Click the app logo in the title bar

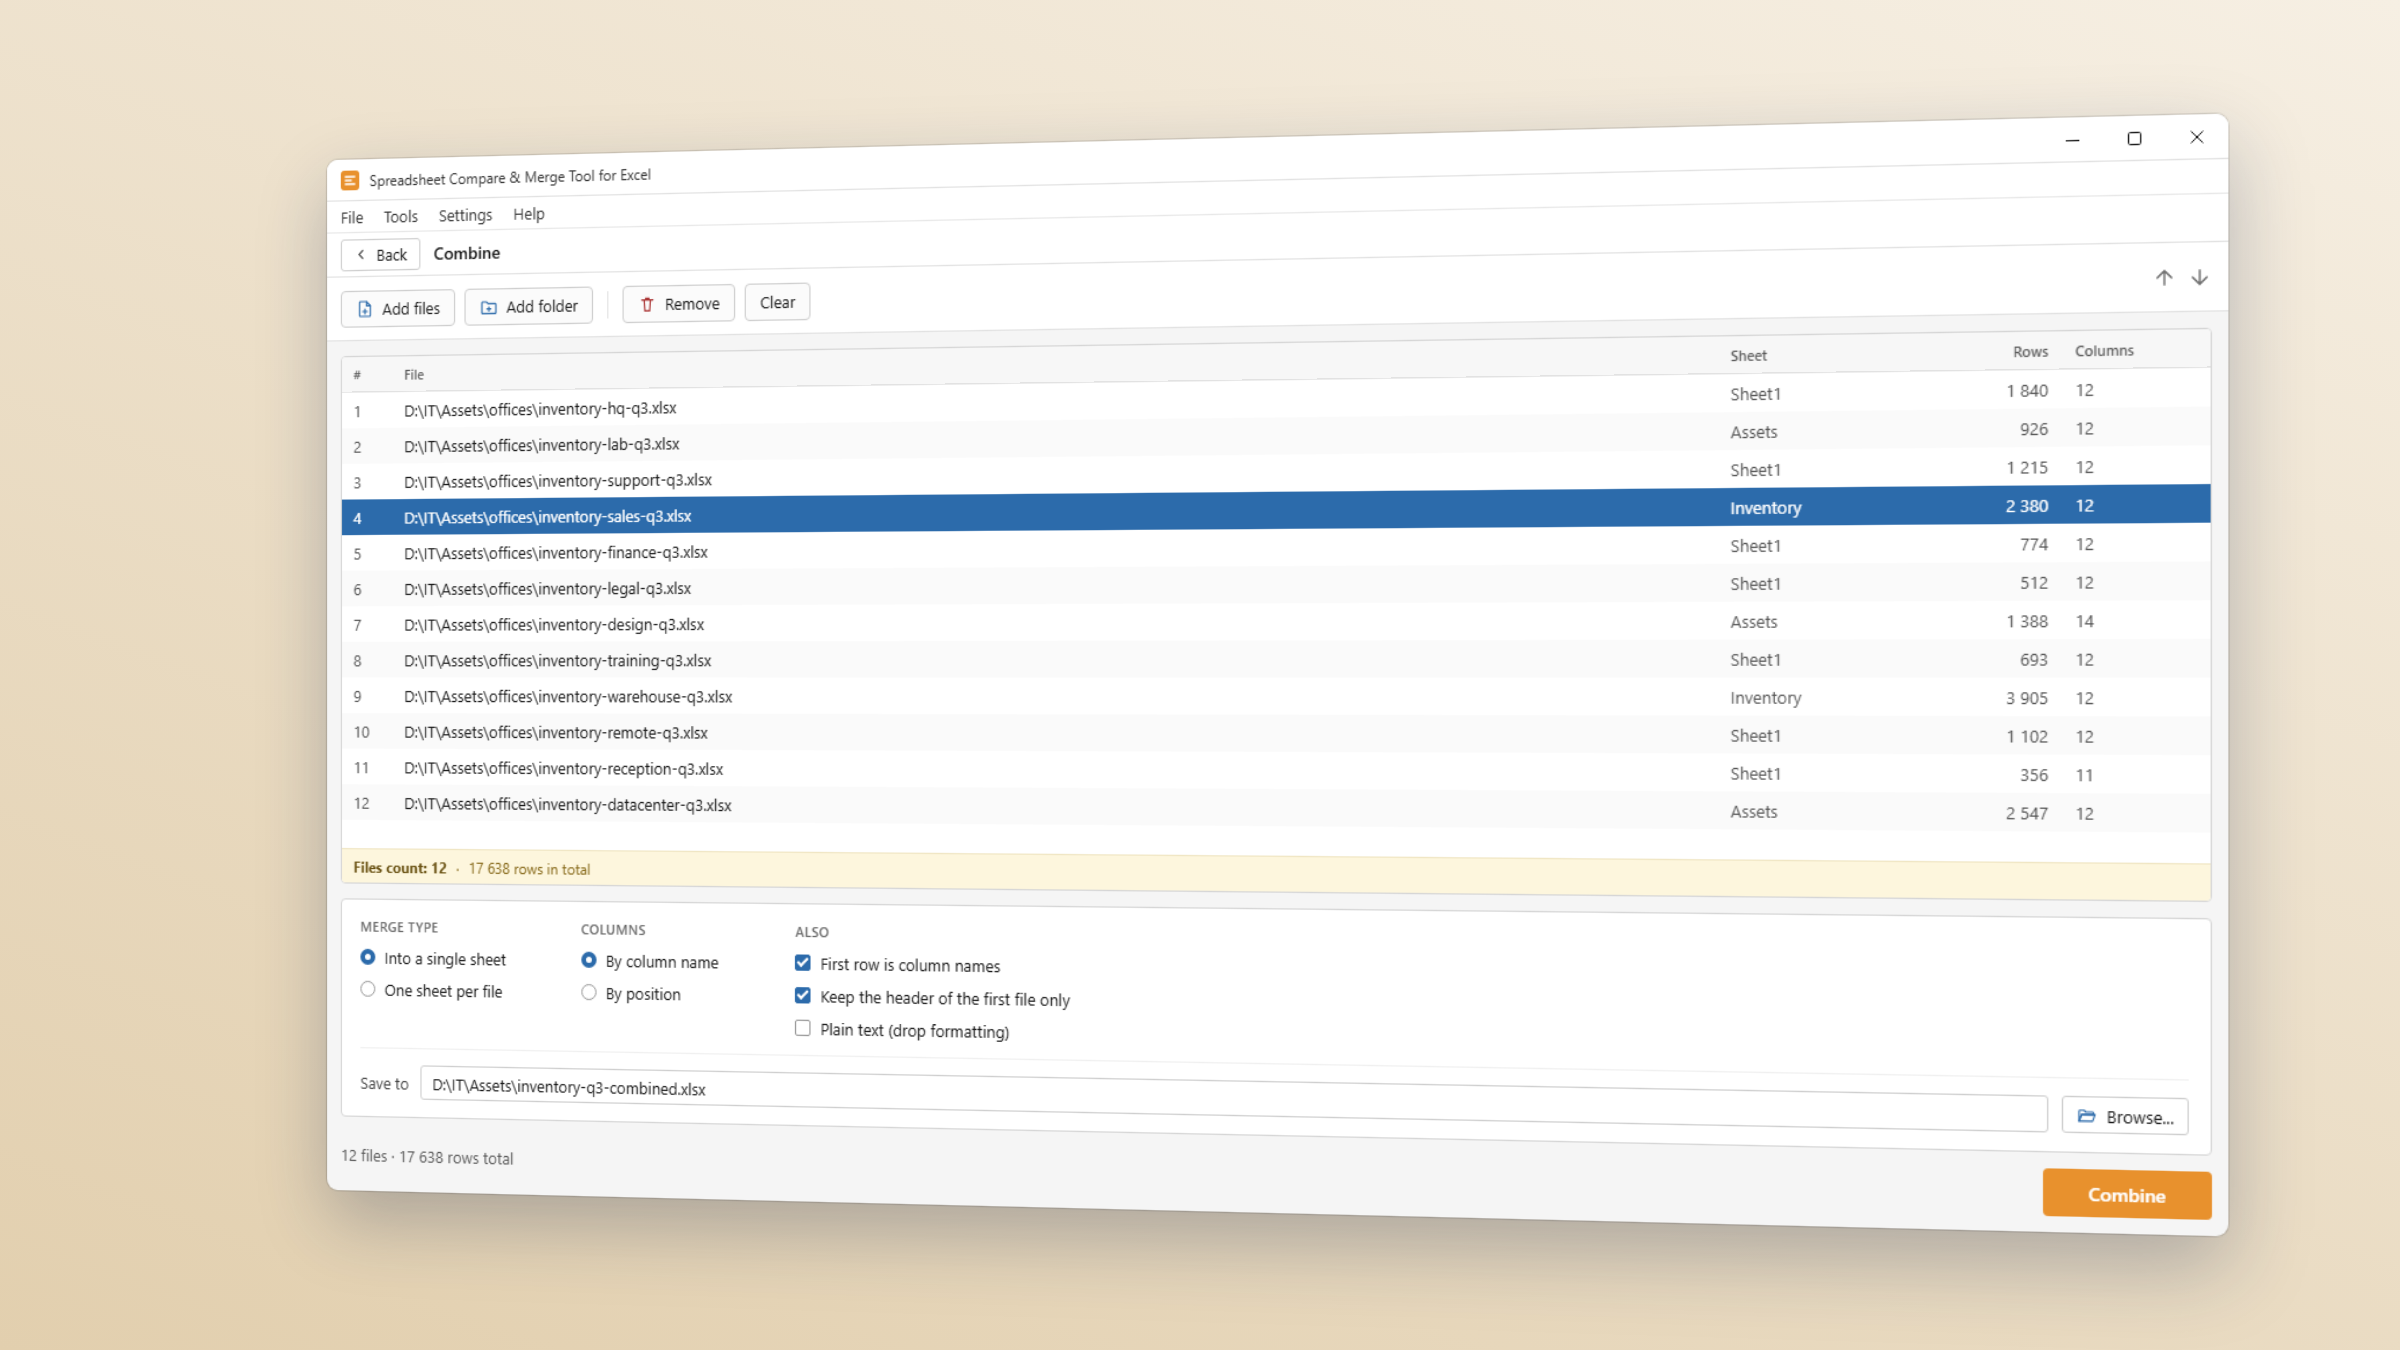350,180
